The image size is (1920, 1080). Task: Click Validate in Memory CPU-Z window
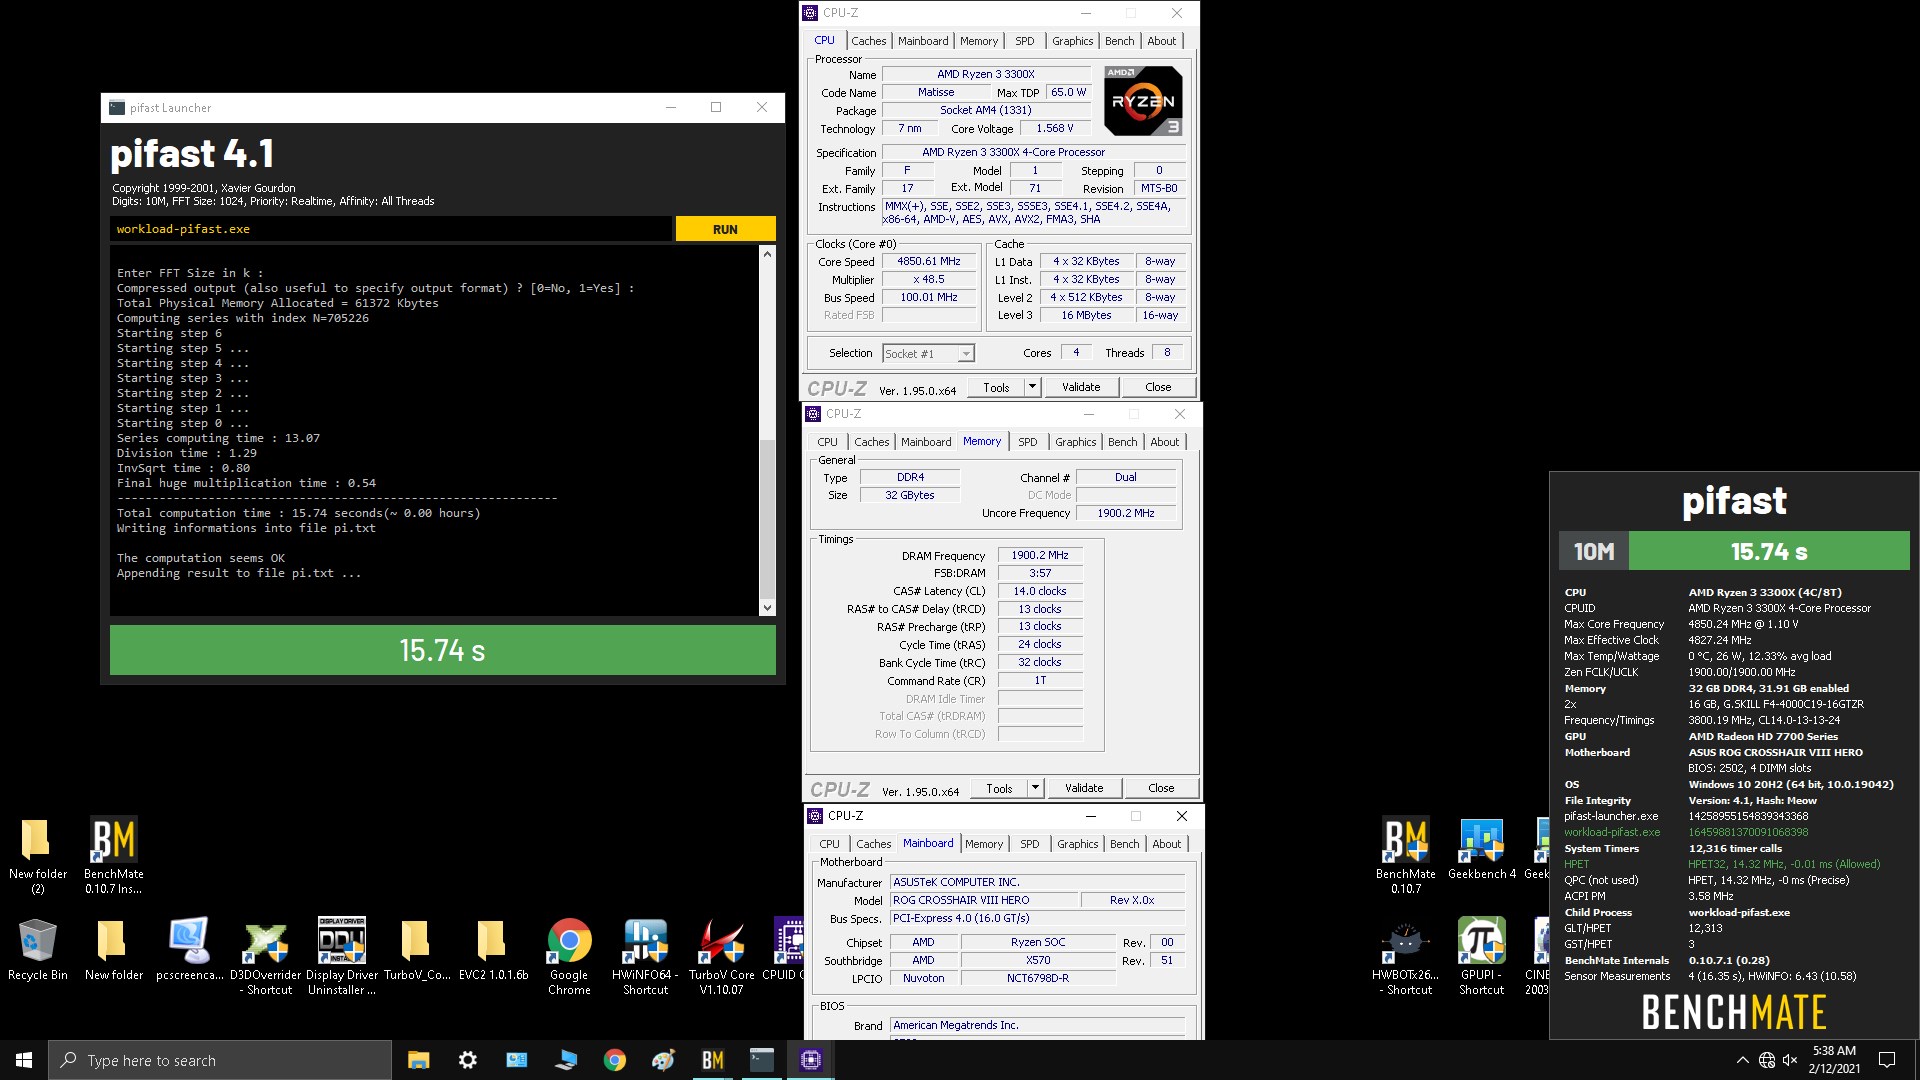tap(1084, 788)
